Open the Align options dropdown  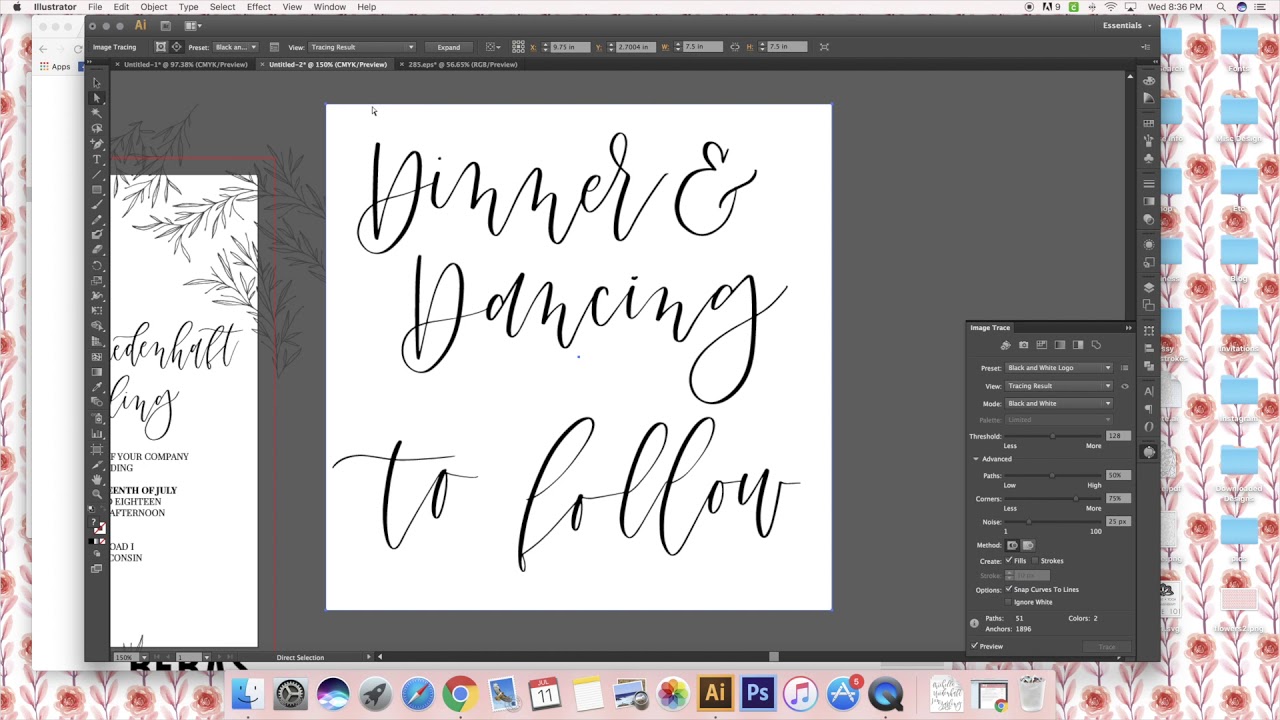tap(493, 47)
